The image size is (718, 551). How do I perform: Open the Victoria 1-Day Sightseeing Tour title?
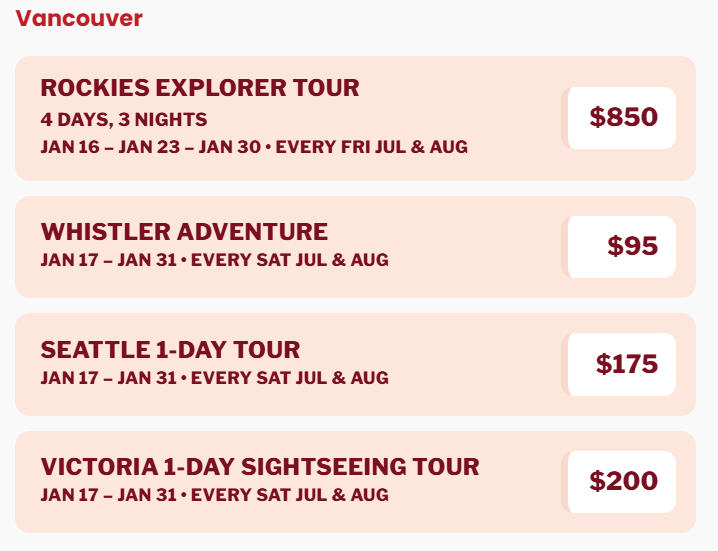[x=260, y=467]
